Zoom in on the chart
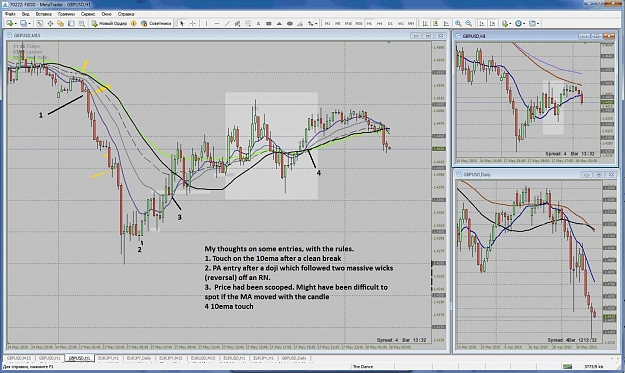The image size is (625, 373). click(458, 24)
